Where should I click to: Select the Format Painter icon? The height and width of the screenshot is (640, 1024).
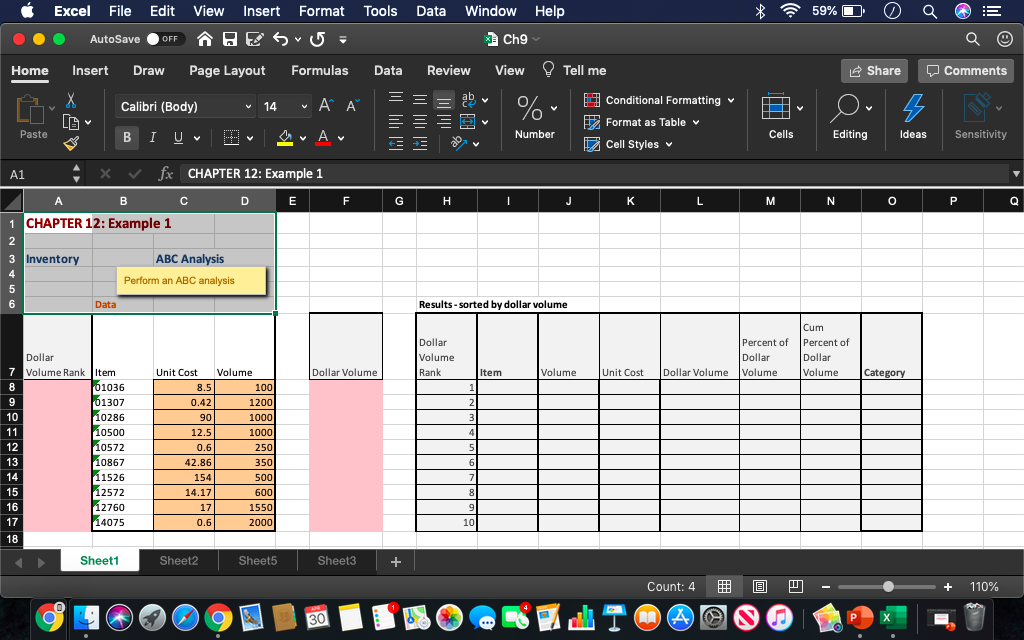tap(70, 142)
